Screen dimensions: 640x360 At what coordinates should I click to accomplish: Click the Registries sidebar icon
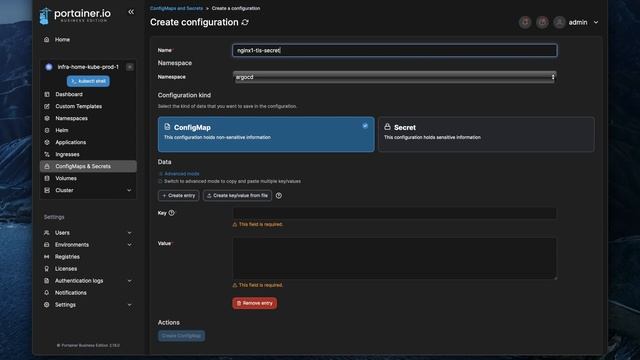(x=47, y=257)
